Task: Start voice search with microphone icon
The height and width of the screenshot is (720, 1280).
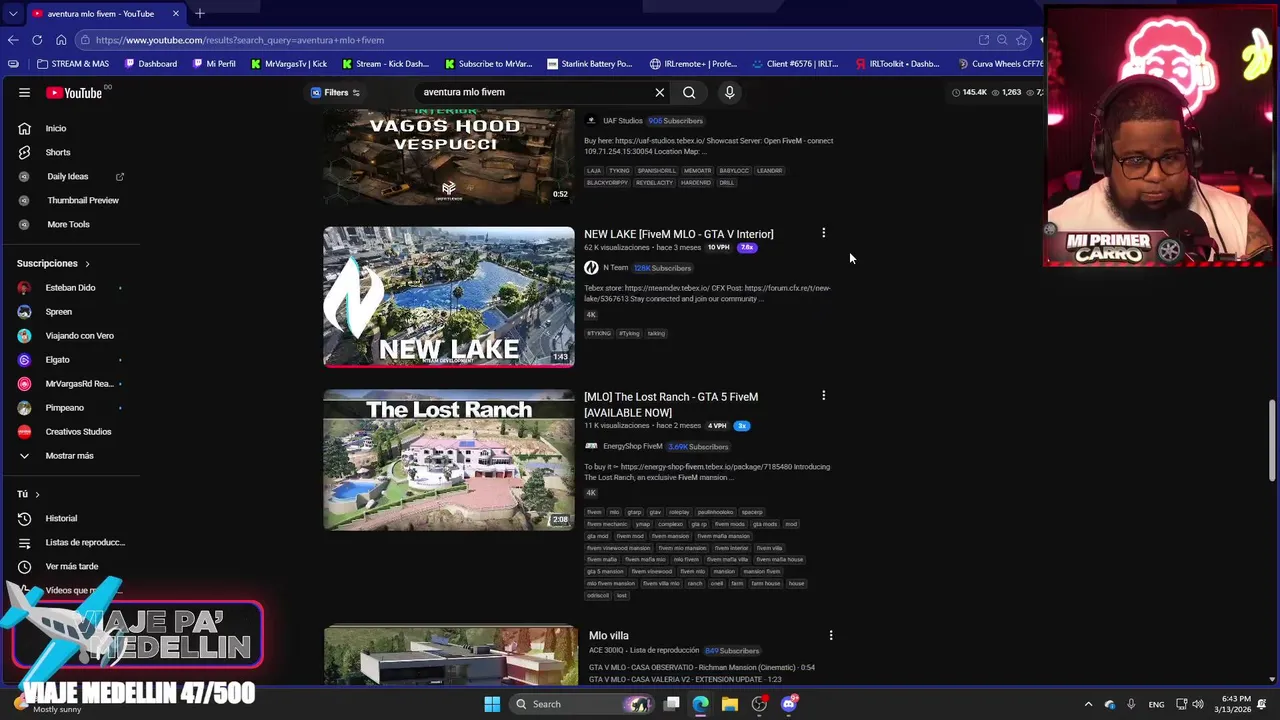Action: (730, 92)
